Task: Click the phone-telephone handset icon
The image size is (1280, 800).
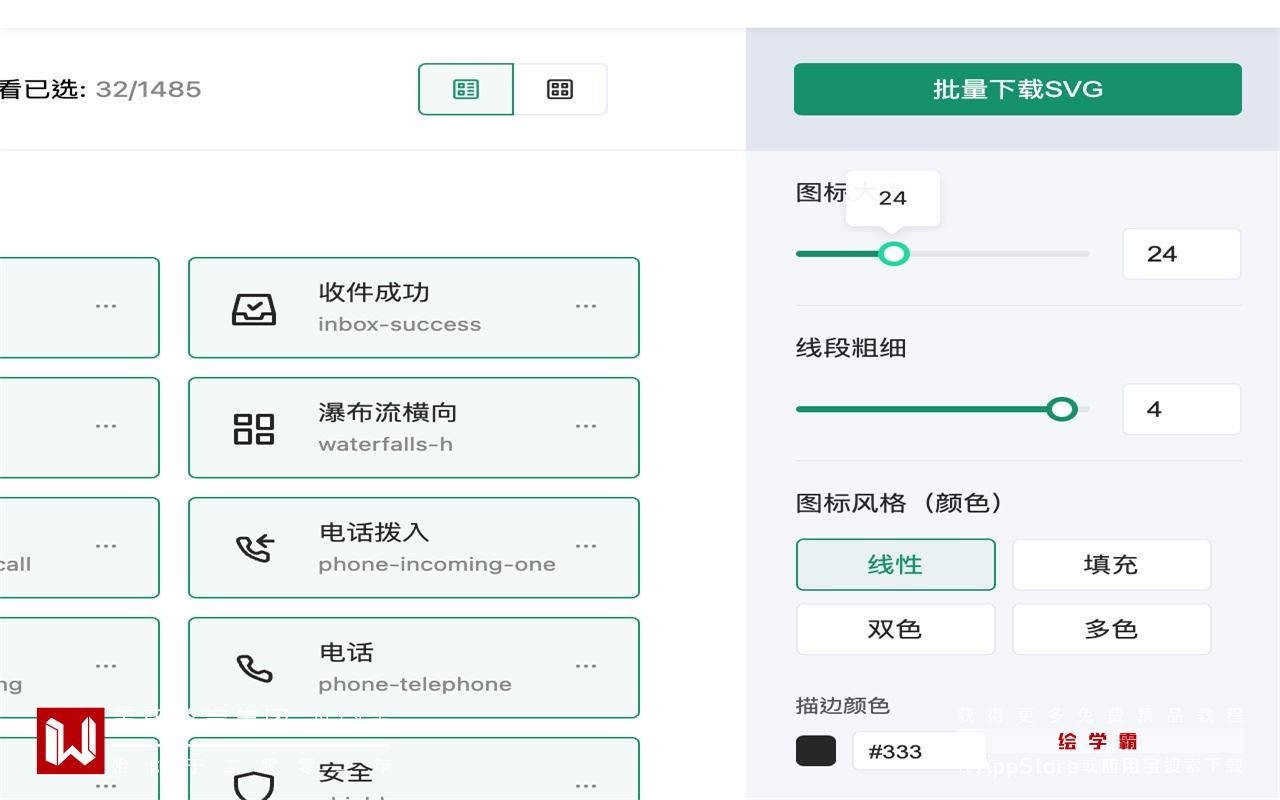Action: click(x=254, y=668)
